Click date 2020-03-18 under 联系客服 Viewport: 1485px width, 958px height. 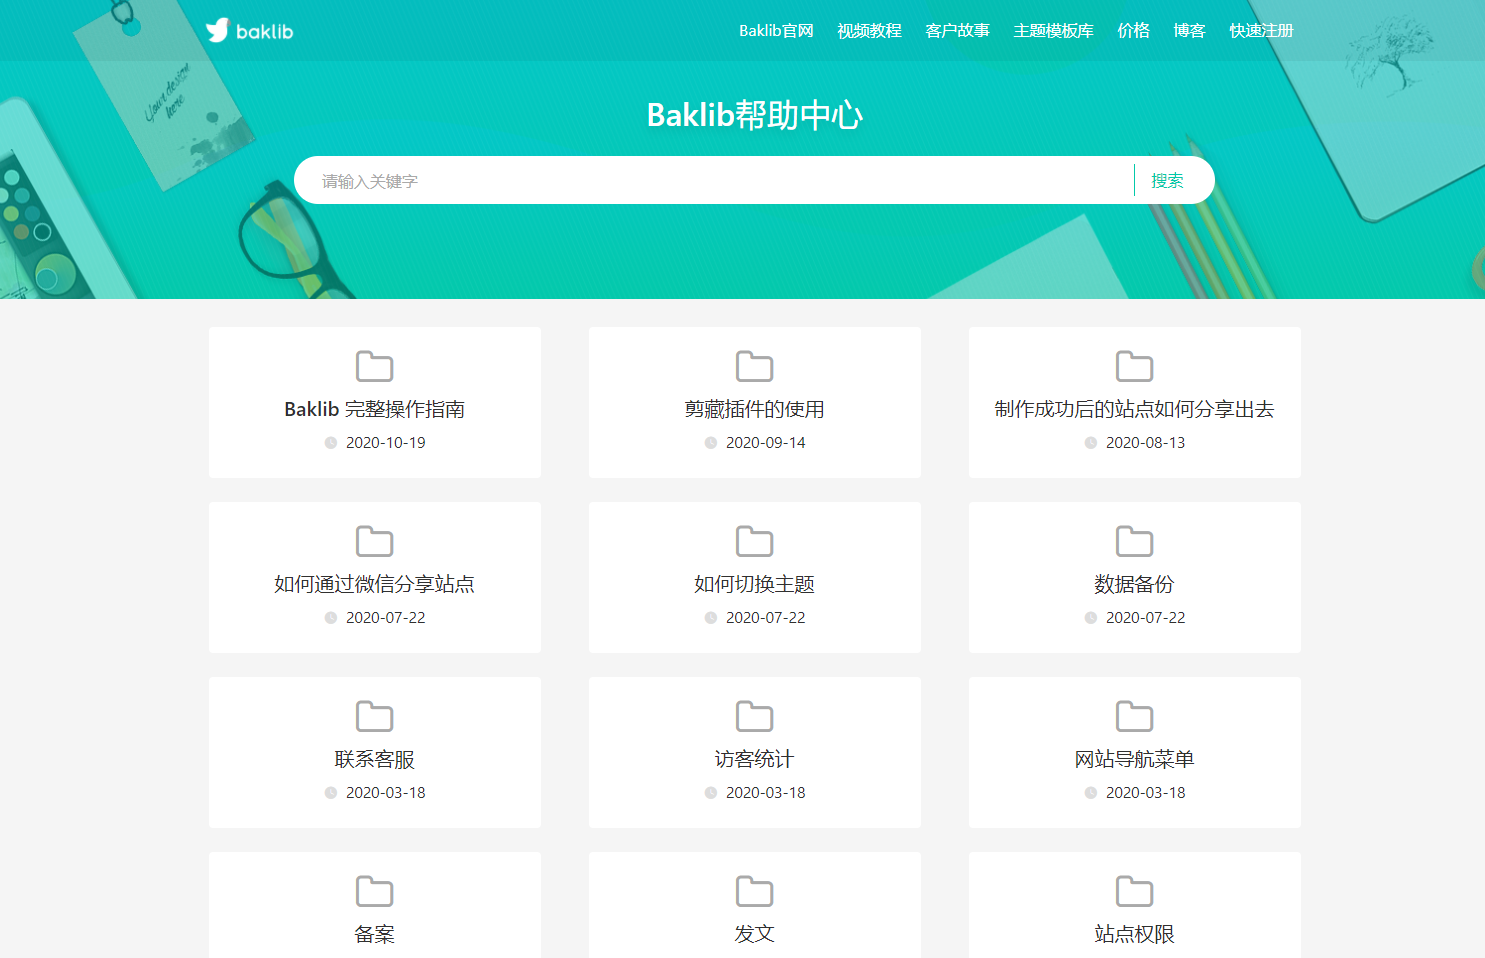(x=386, y=793)
